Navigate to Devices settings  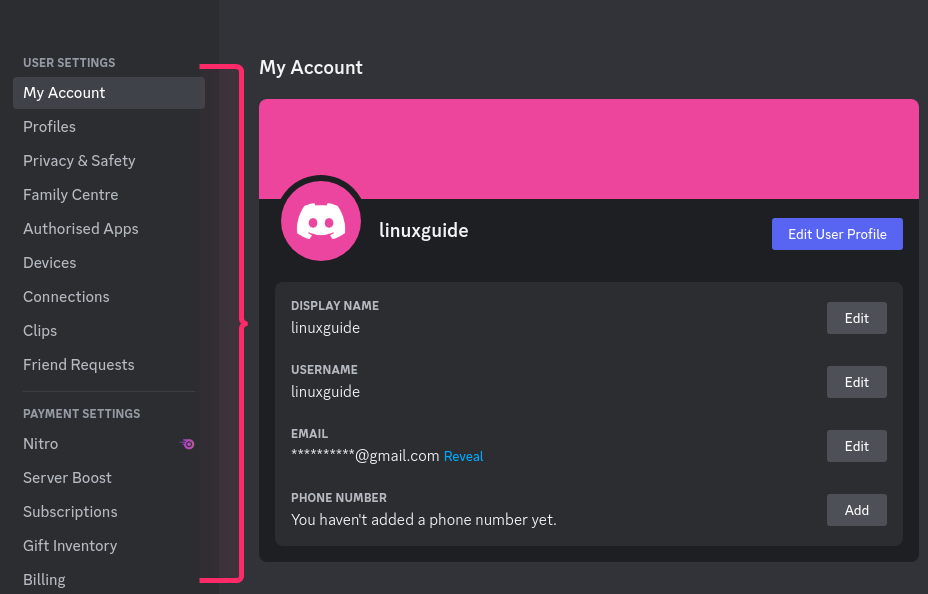[50, 263]
